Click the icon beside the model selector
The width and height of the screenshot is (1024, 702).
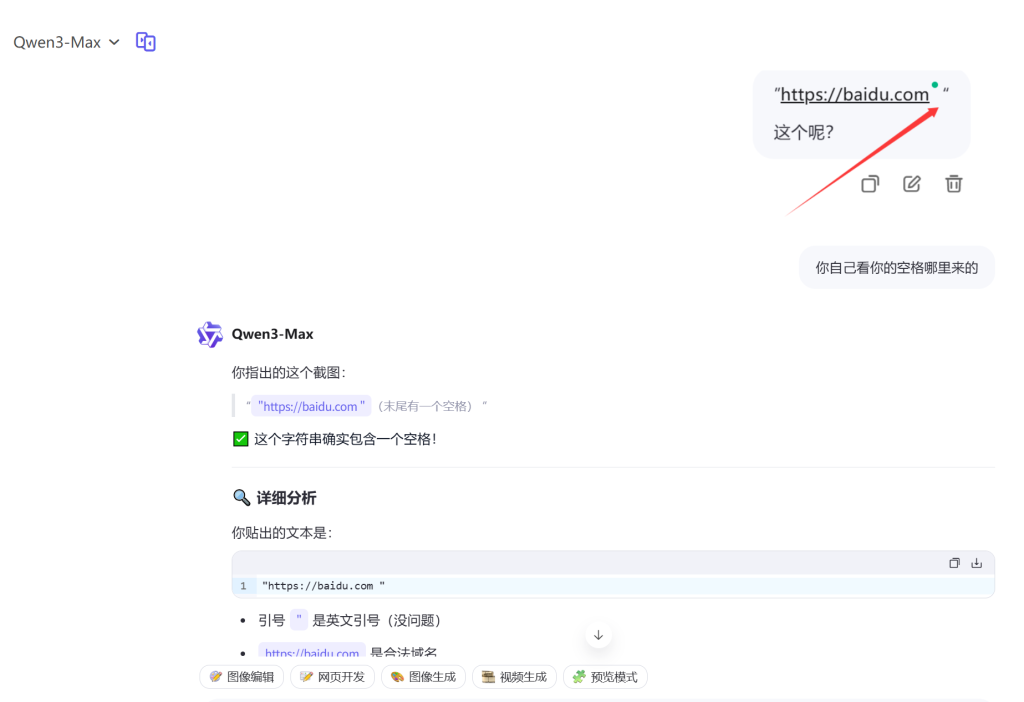tap(146, 42)
